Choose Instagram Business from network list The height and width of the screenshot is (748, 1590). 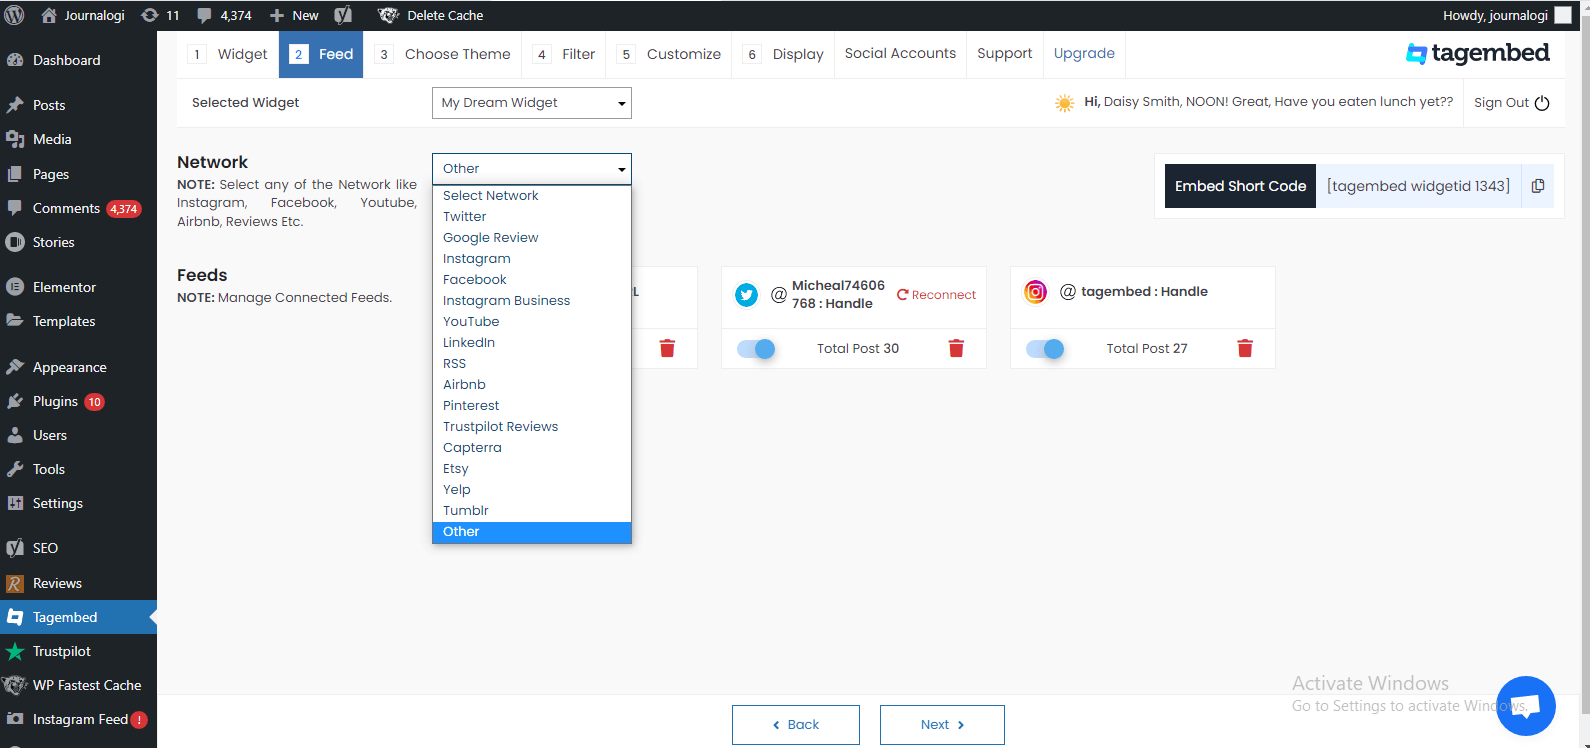pyautogui.click(x=532, y=301)
